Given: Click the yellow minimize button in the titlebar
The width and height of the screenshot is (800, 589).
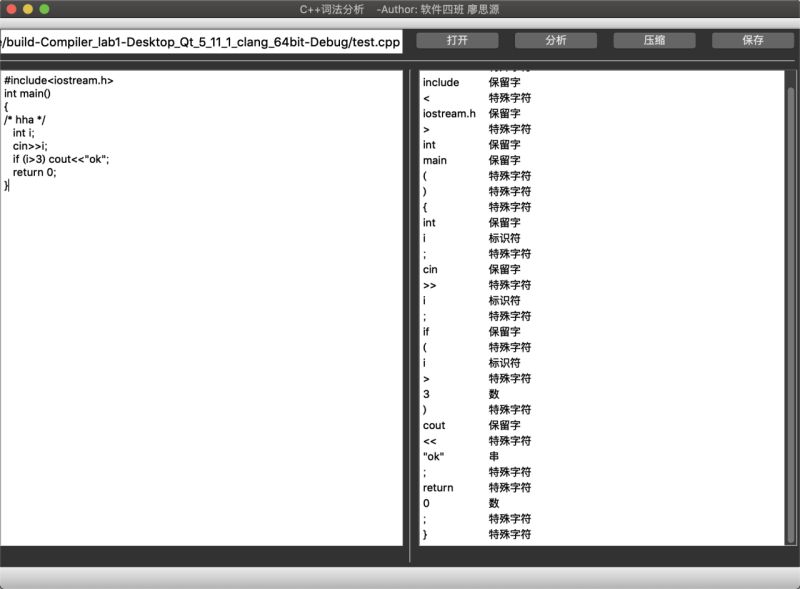Looking at the screenshot, I should point(27,7).
